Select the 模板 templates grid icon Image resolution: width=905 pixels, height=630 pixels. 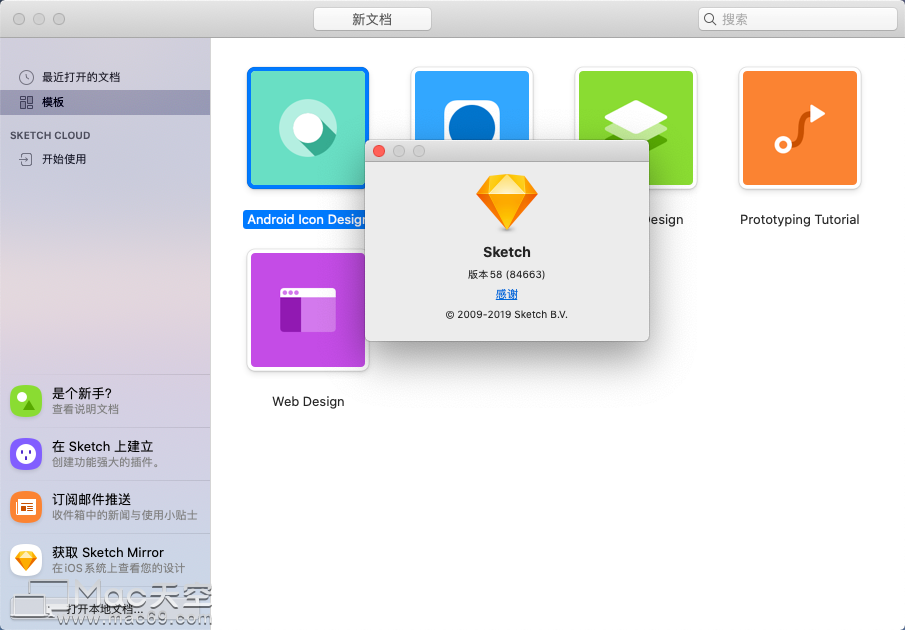click(x=26, y=102)
